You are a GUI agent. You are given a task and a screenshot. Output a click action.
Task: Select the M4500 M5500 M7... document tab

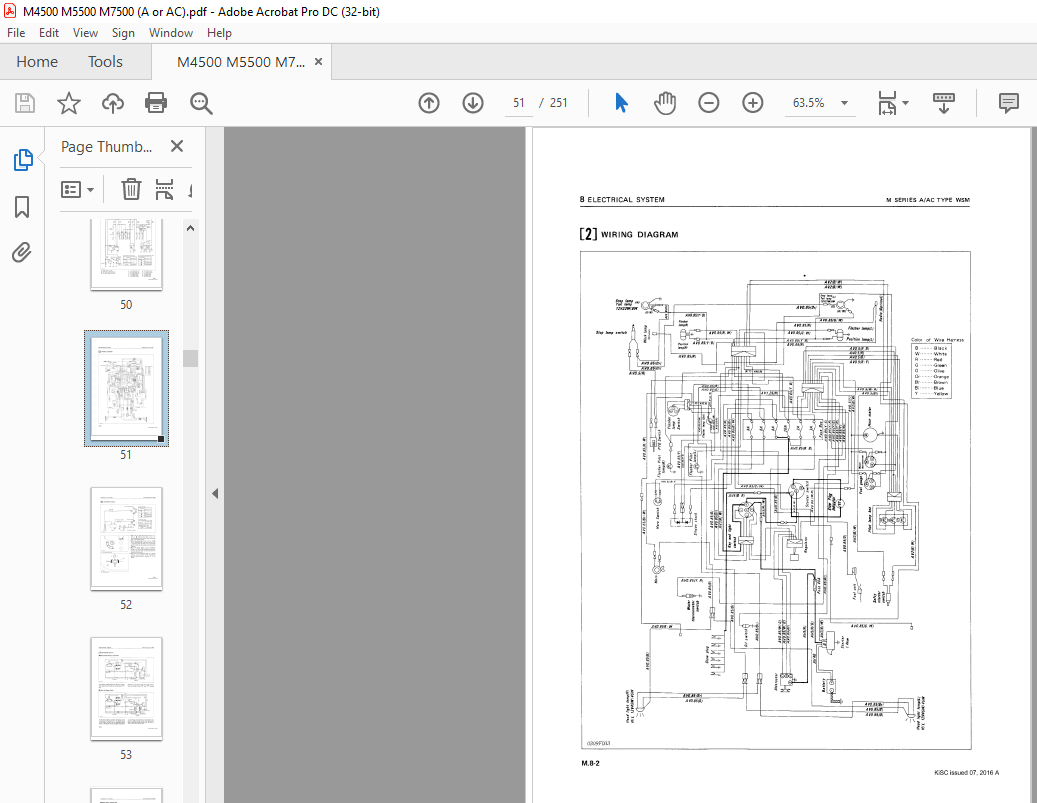pyautogui.click(x=241, y=62)
